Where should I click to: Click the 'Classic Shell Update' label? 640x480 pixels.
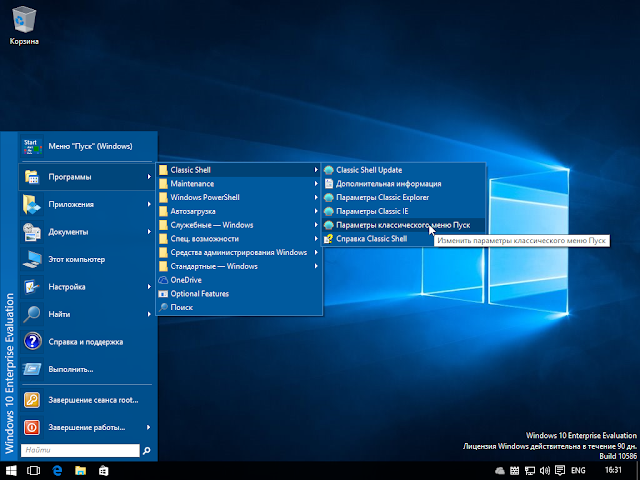(369, 170)
